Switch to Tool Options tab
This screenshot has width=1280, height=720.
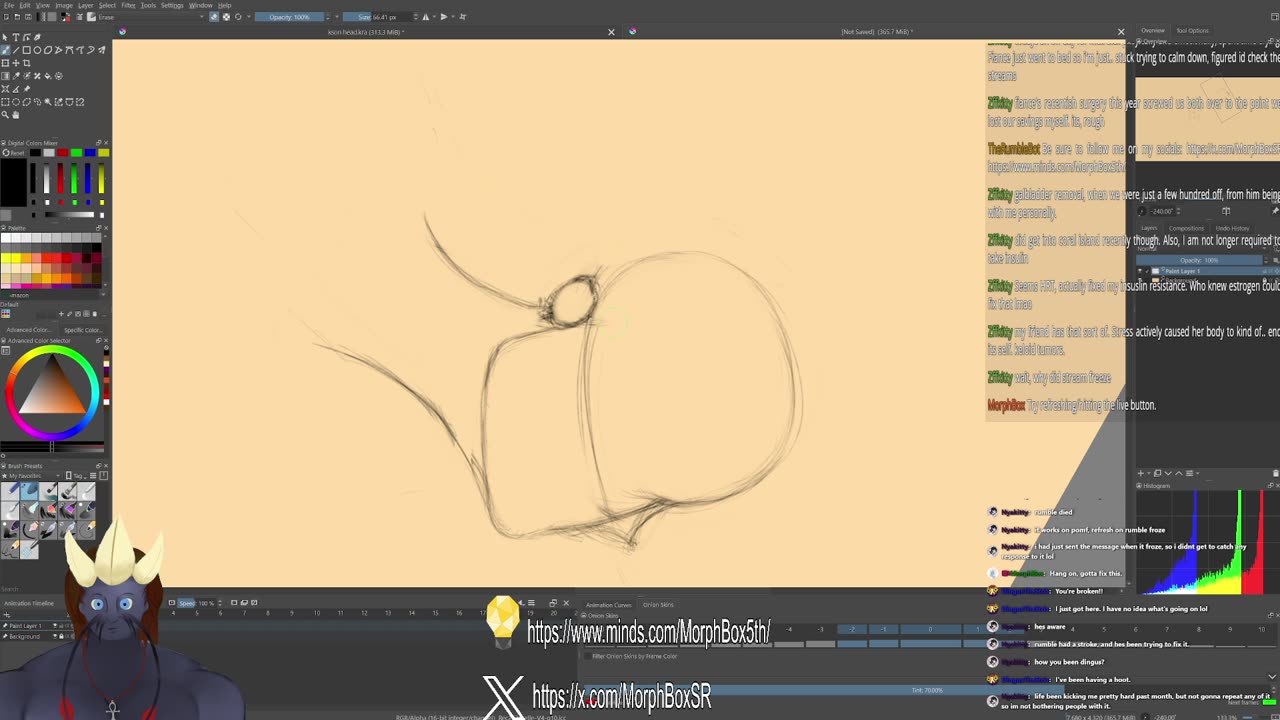[1192, 30]
